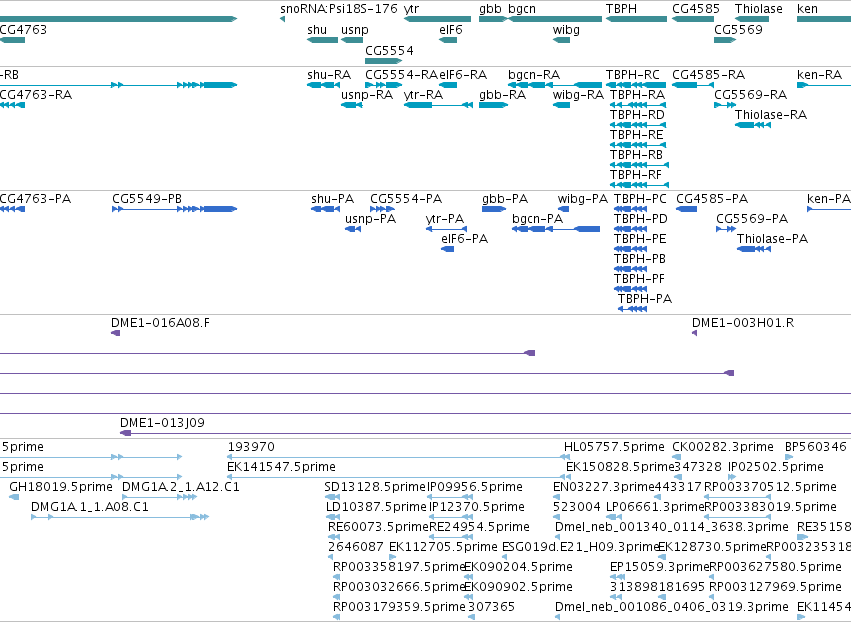Select the TBPH-PF protein label
This screenshot has height=622, width=851.
[x=639, y=278]
